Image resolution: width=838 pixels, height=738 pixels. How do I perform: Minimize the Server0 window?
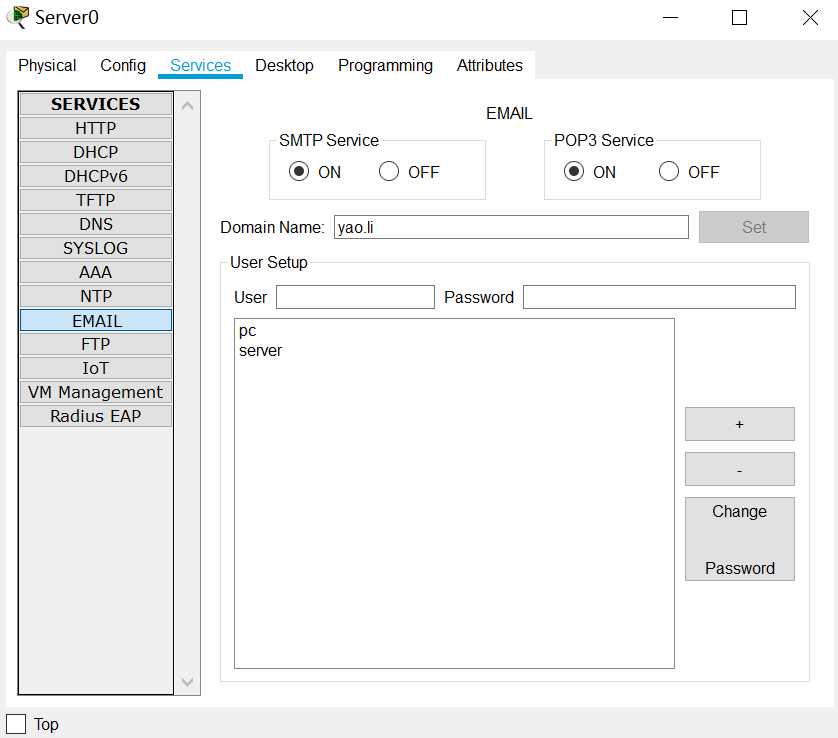click(x=670, y=18)
